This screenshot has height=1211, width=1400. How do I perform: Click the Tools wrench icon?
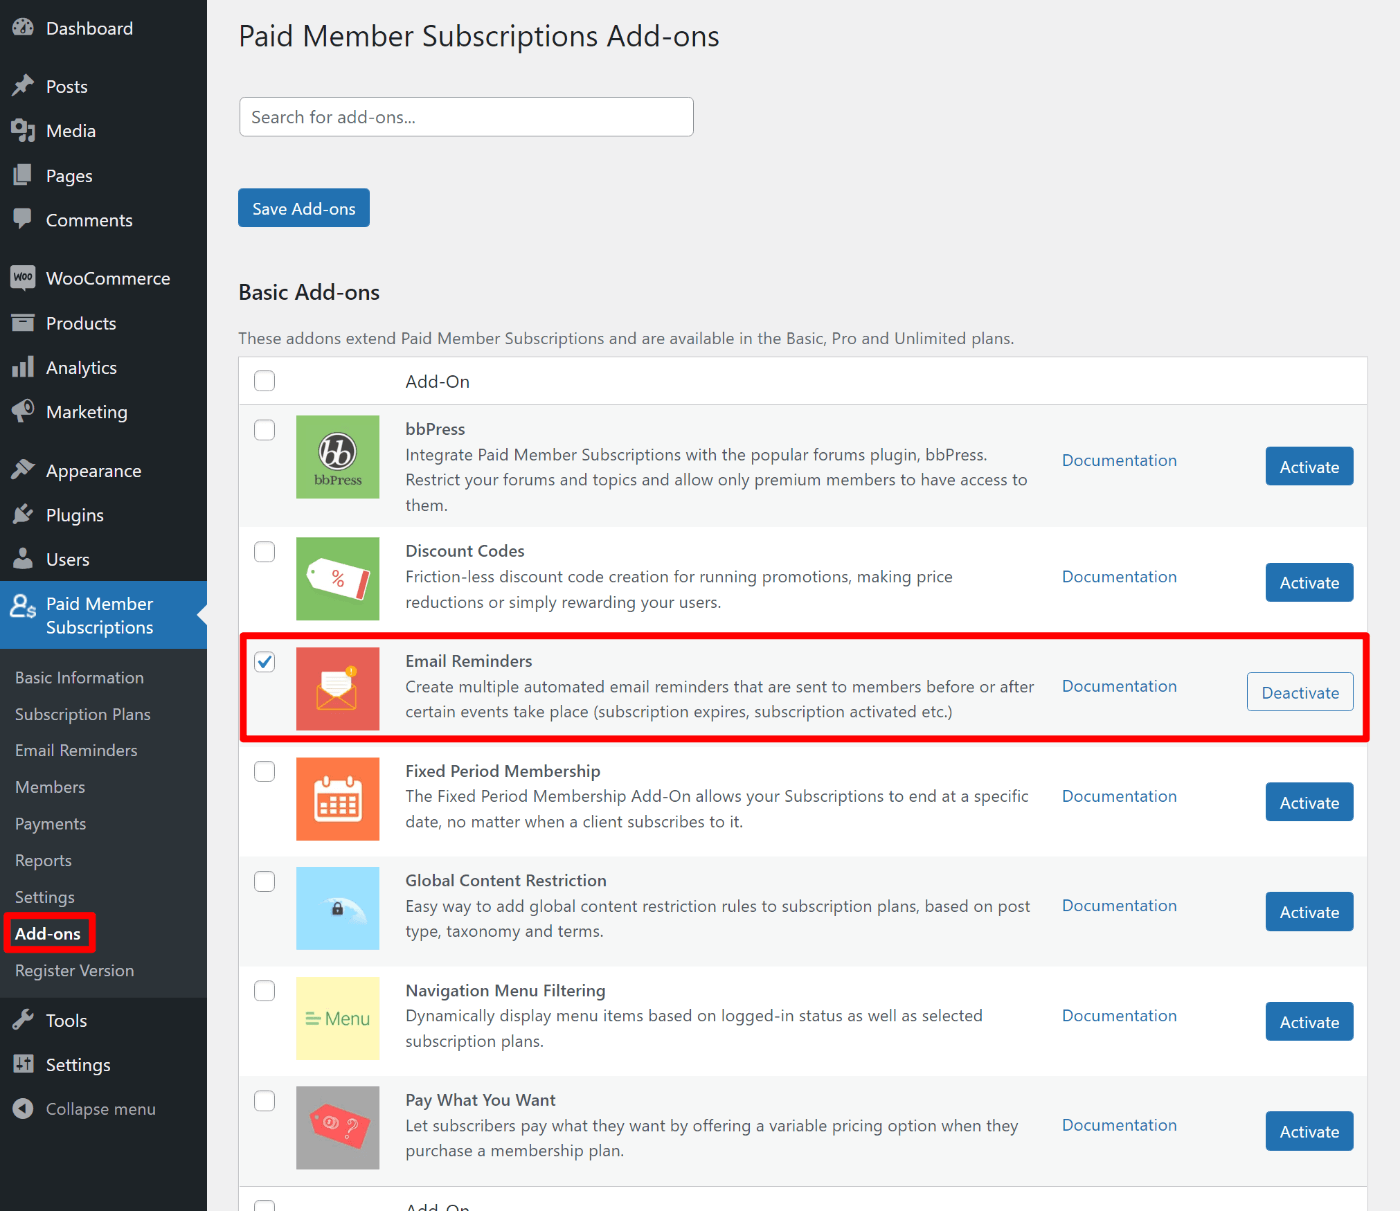(23, 1020)
